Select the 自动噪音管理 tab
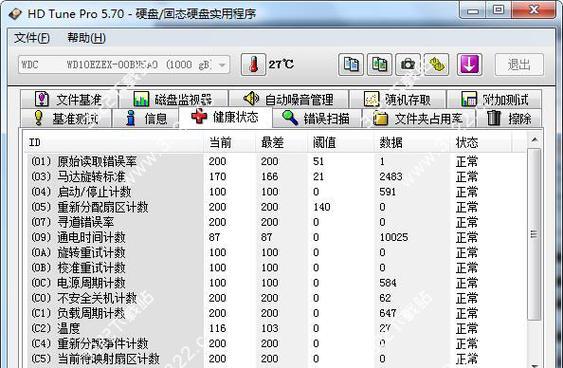563x368 pixels. pyautogui.click(x=289, y=99)
